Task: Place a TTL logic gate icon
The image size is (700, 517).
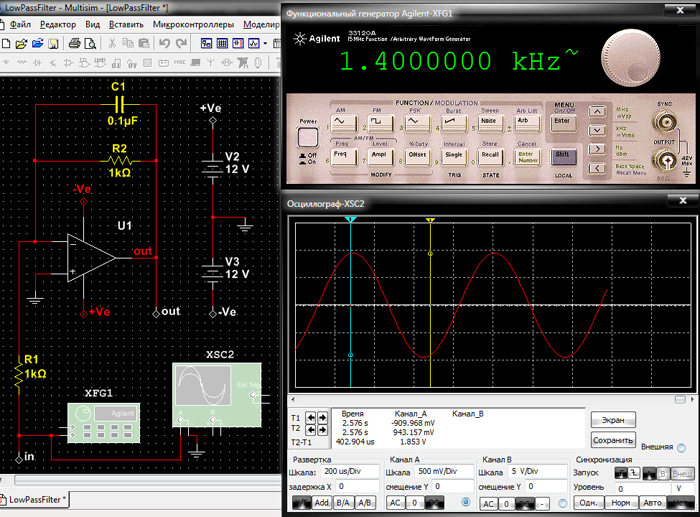Action: (84, 63)
